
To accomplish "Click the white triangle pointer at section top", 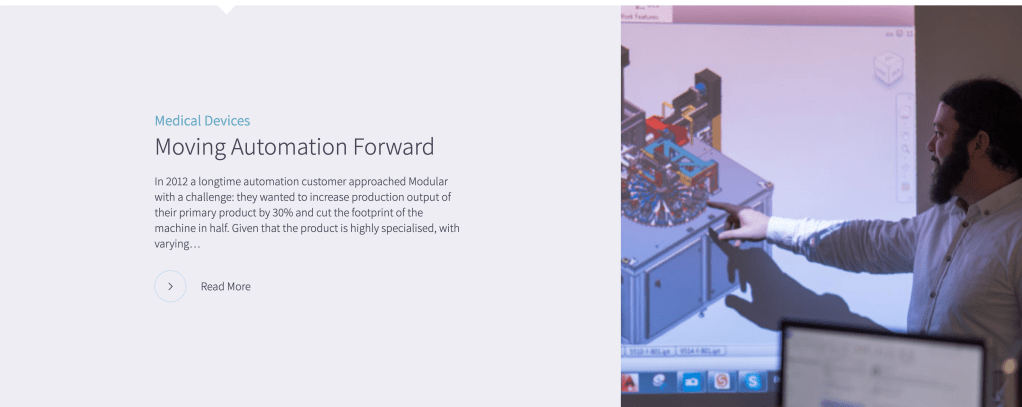I will coord(227,9).
